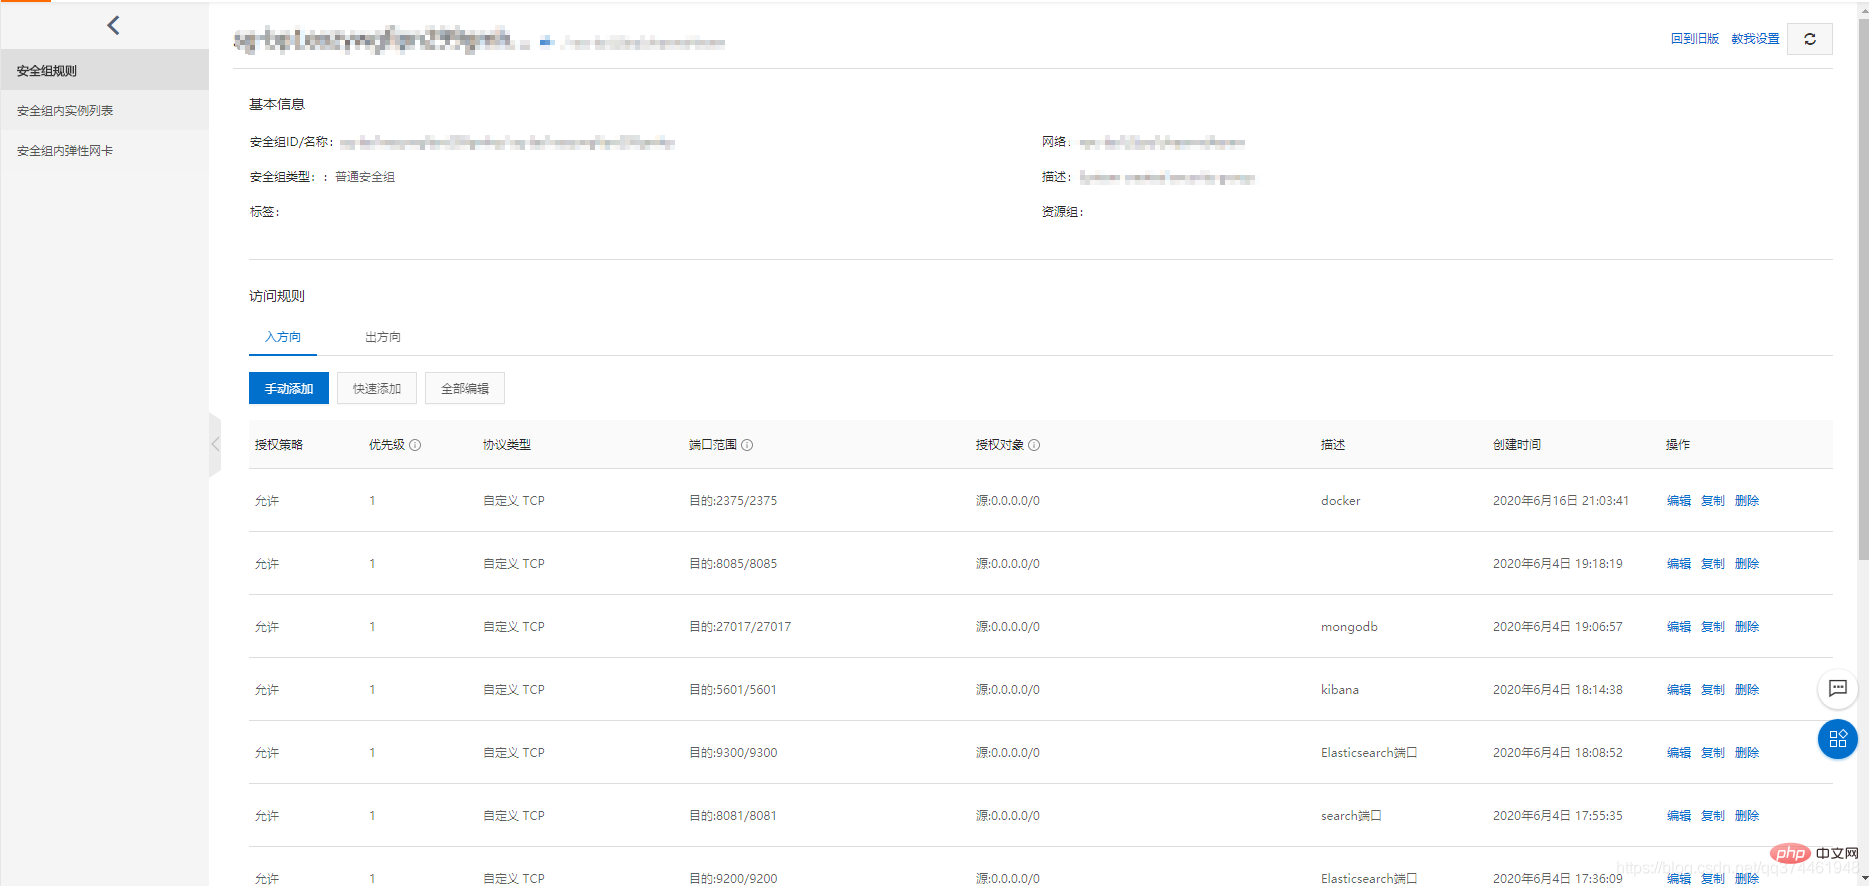Click the 基本信息 section heading
The width and height of the screenshot is (1869, 886).
(277, 104)
